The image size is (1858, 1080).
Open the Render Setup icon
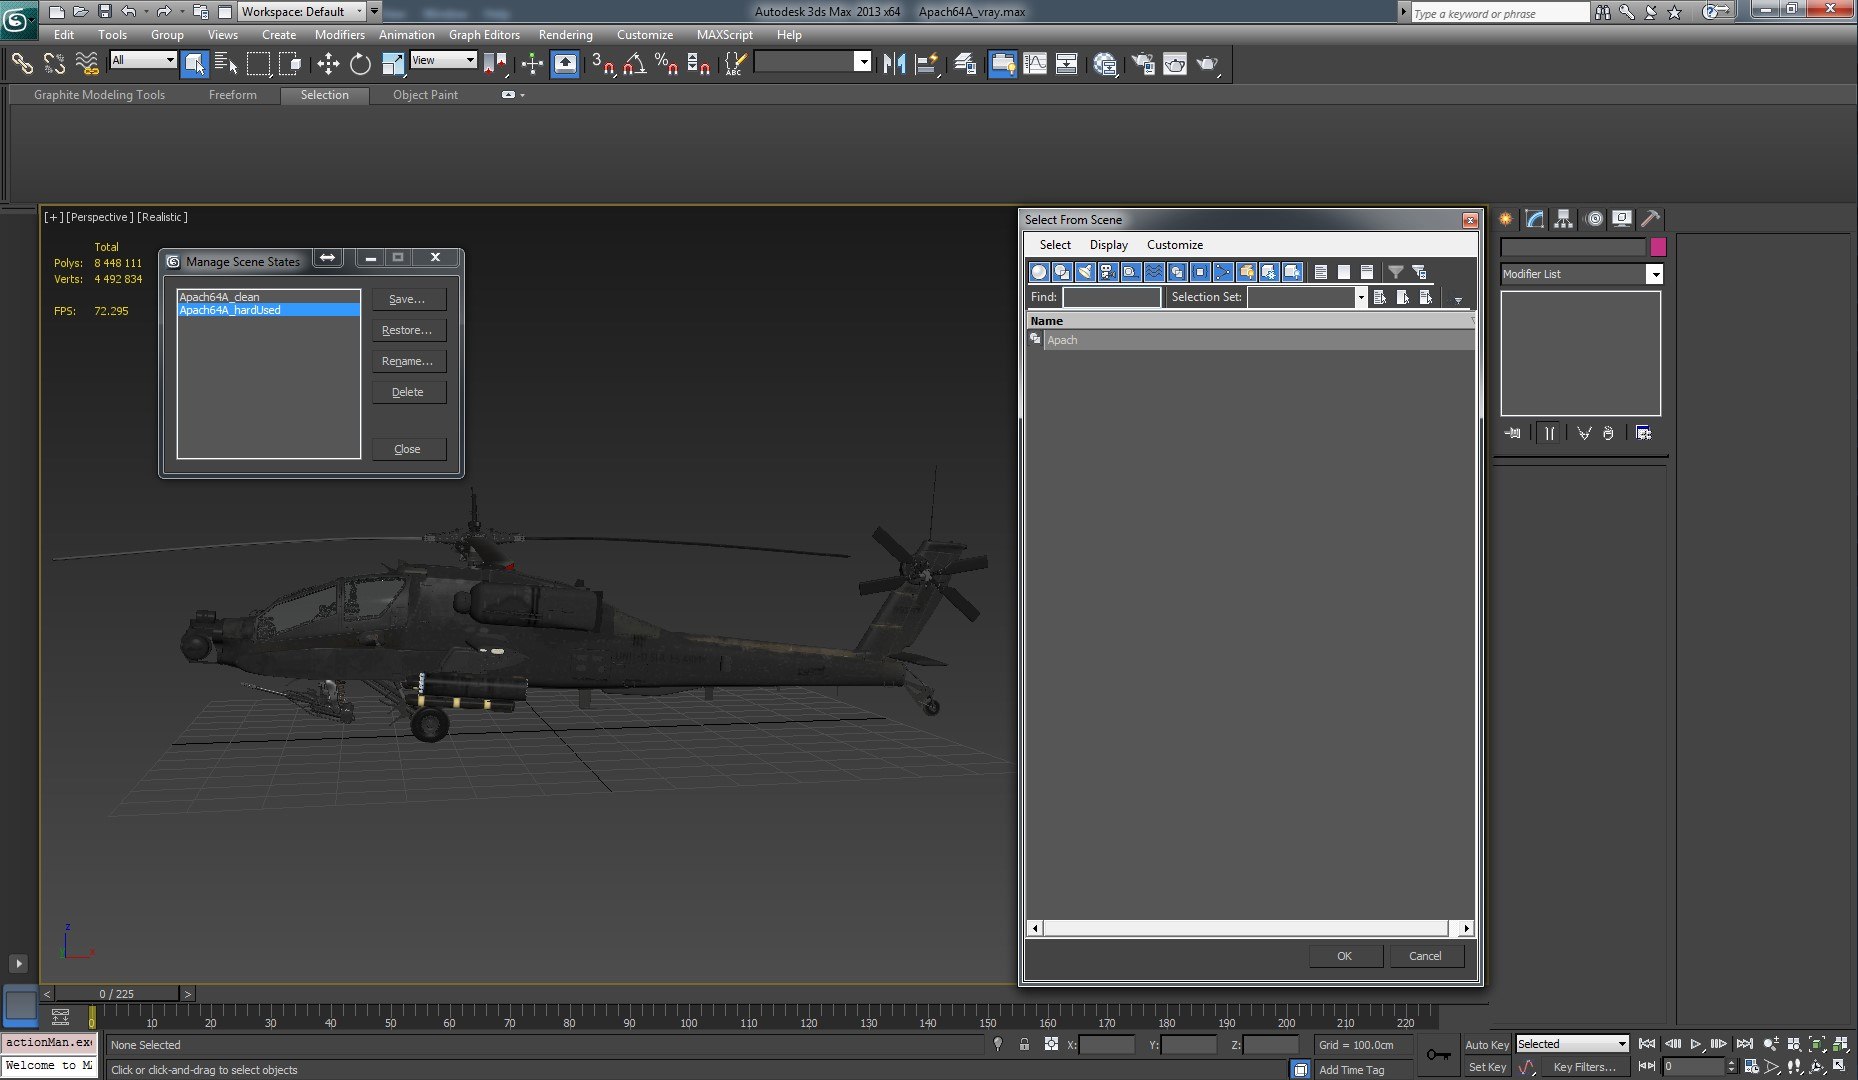click(1143, 64)
